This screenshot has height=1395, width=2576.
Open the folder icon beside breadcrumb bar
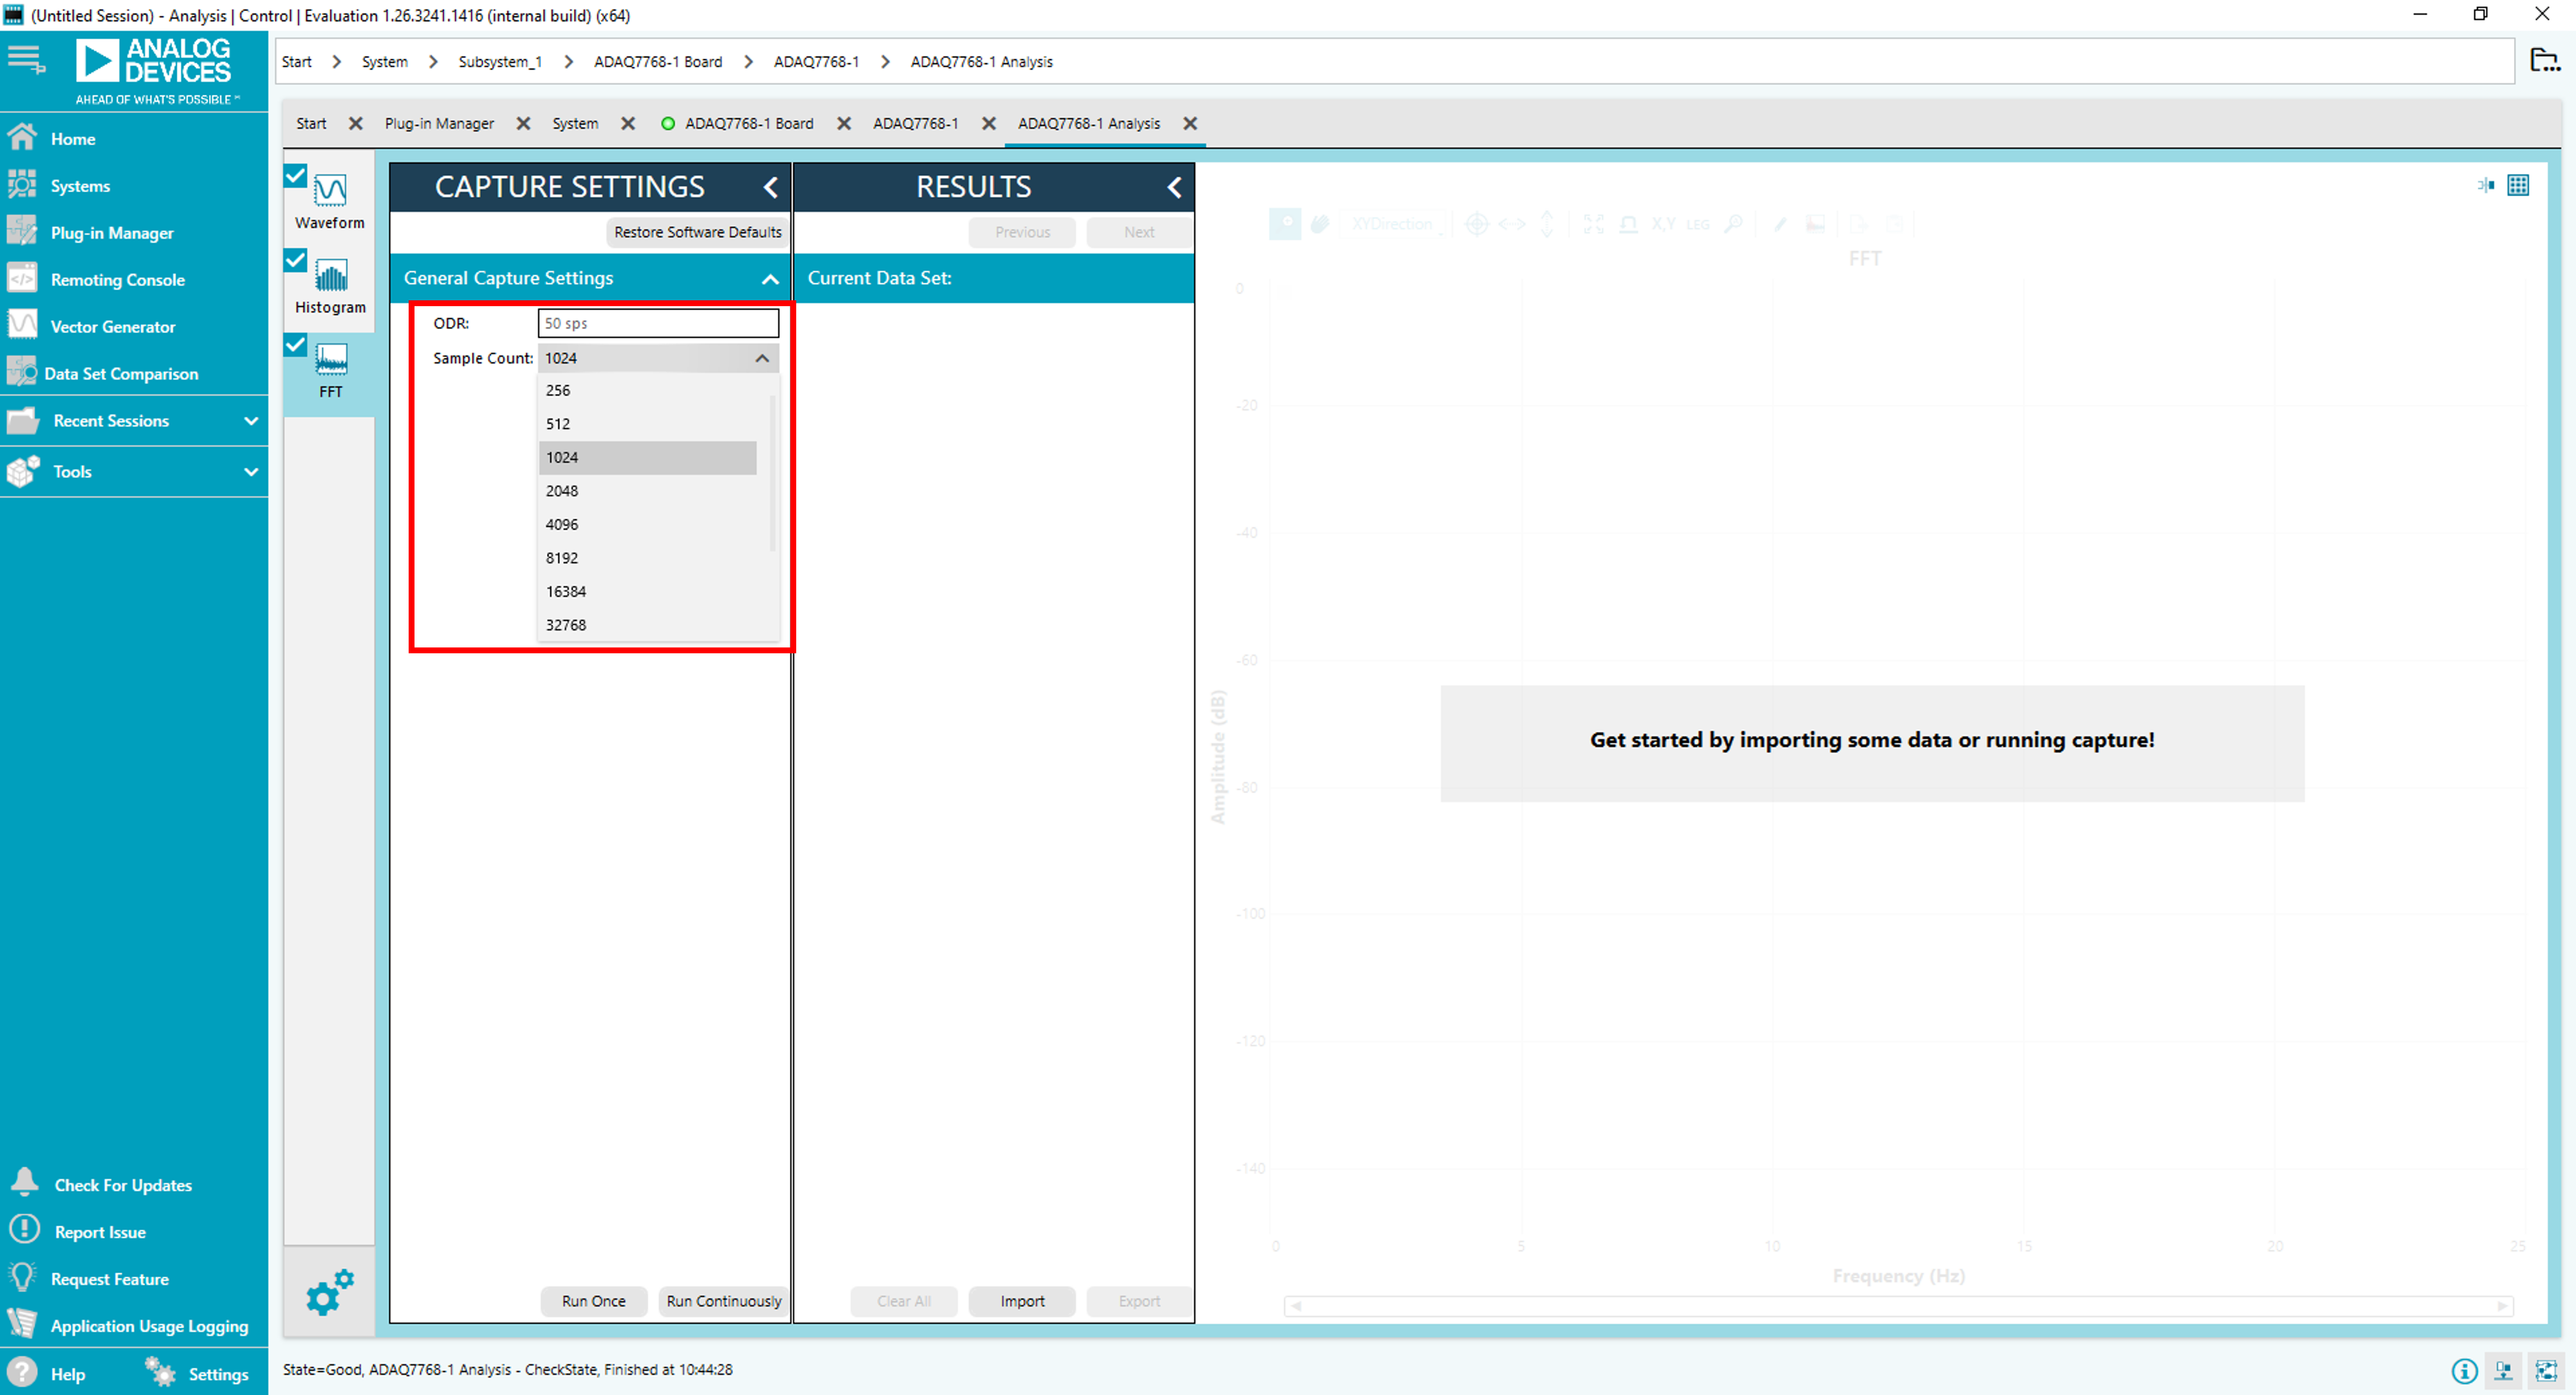pyautogui.click(x=2544, y=61)
